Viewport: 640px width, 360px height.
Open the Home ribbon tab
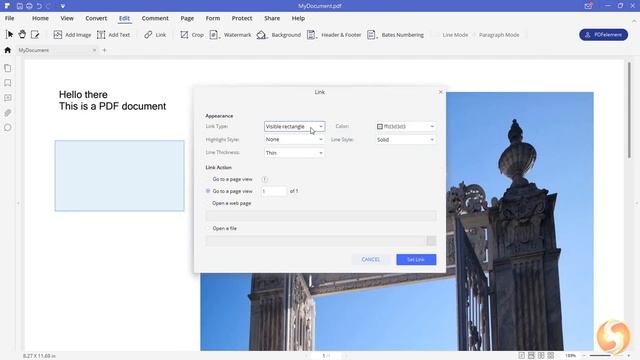[x=40, y=18]
